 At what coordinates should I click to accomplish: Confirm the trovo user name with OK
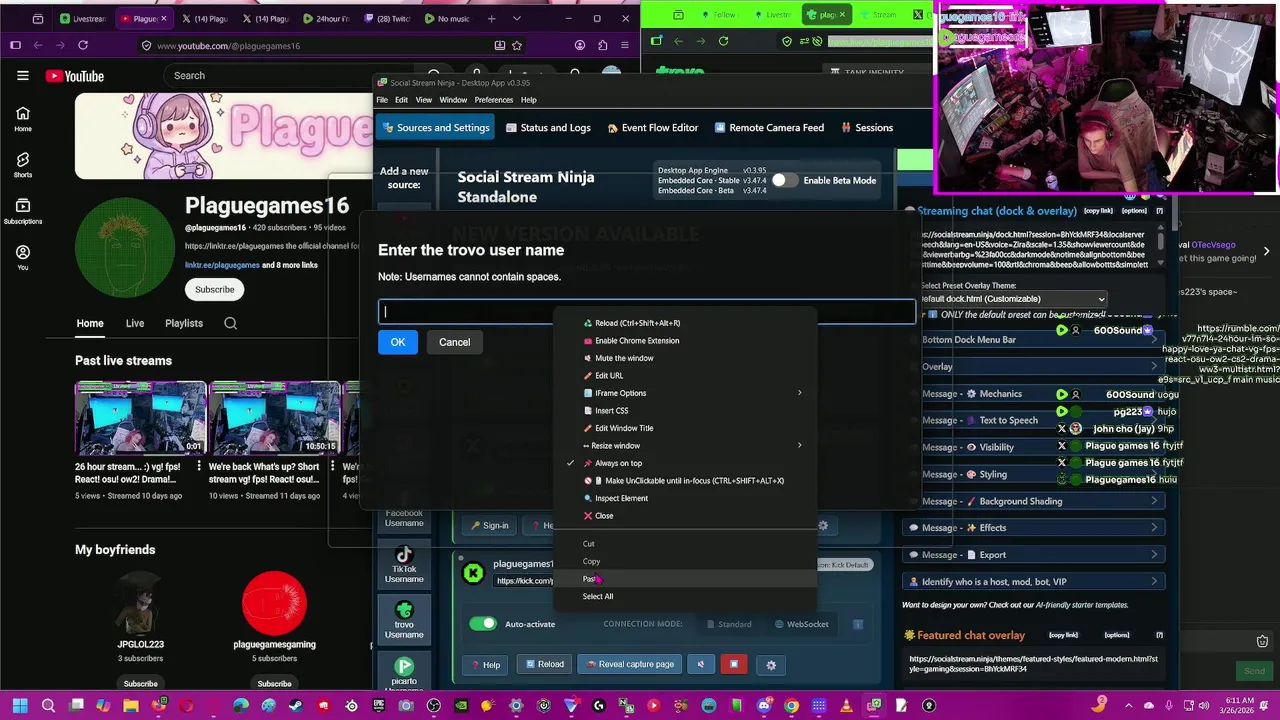pyautogui.click(x=398, y=342)
